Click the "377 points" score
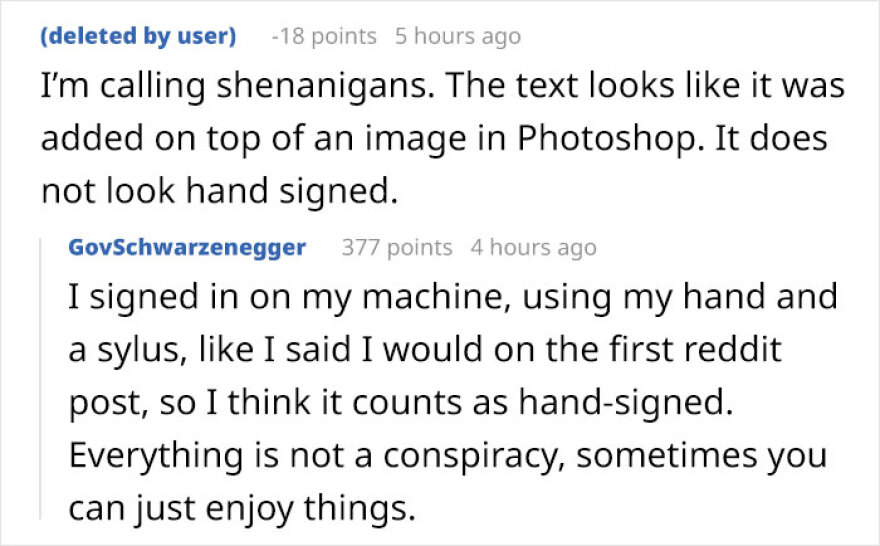The image size is (880, 546). pyautogui.click(x=397, y=248)
